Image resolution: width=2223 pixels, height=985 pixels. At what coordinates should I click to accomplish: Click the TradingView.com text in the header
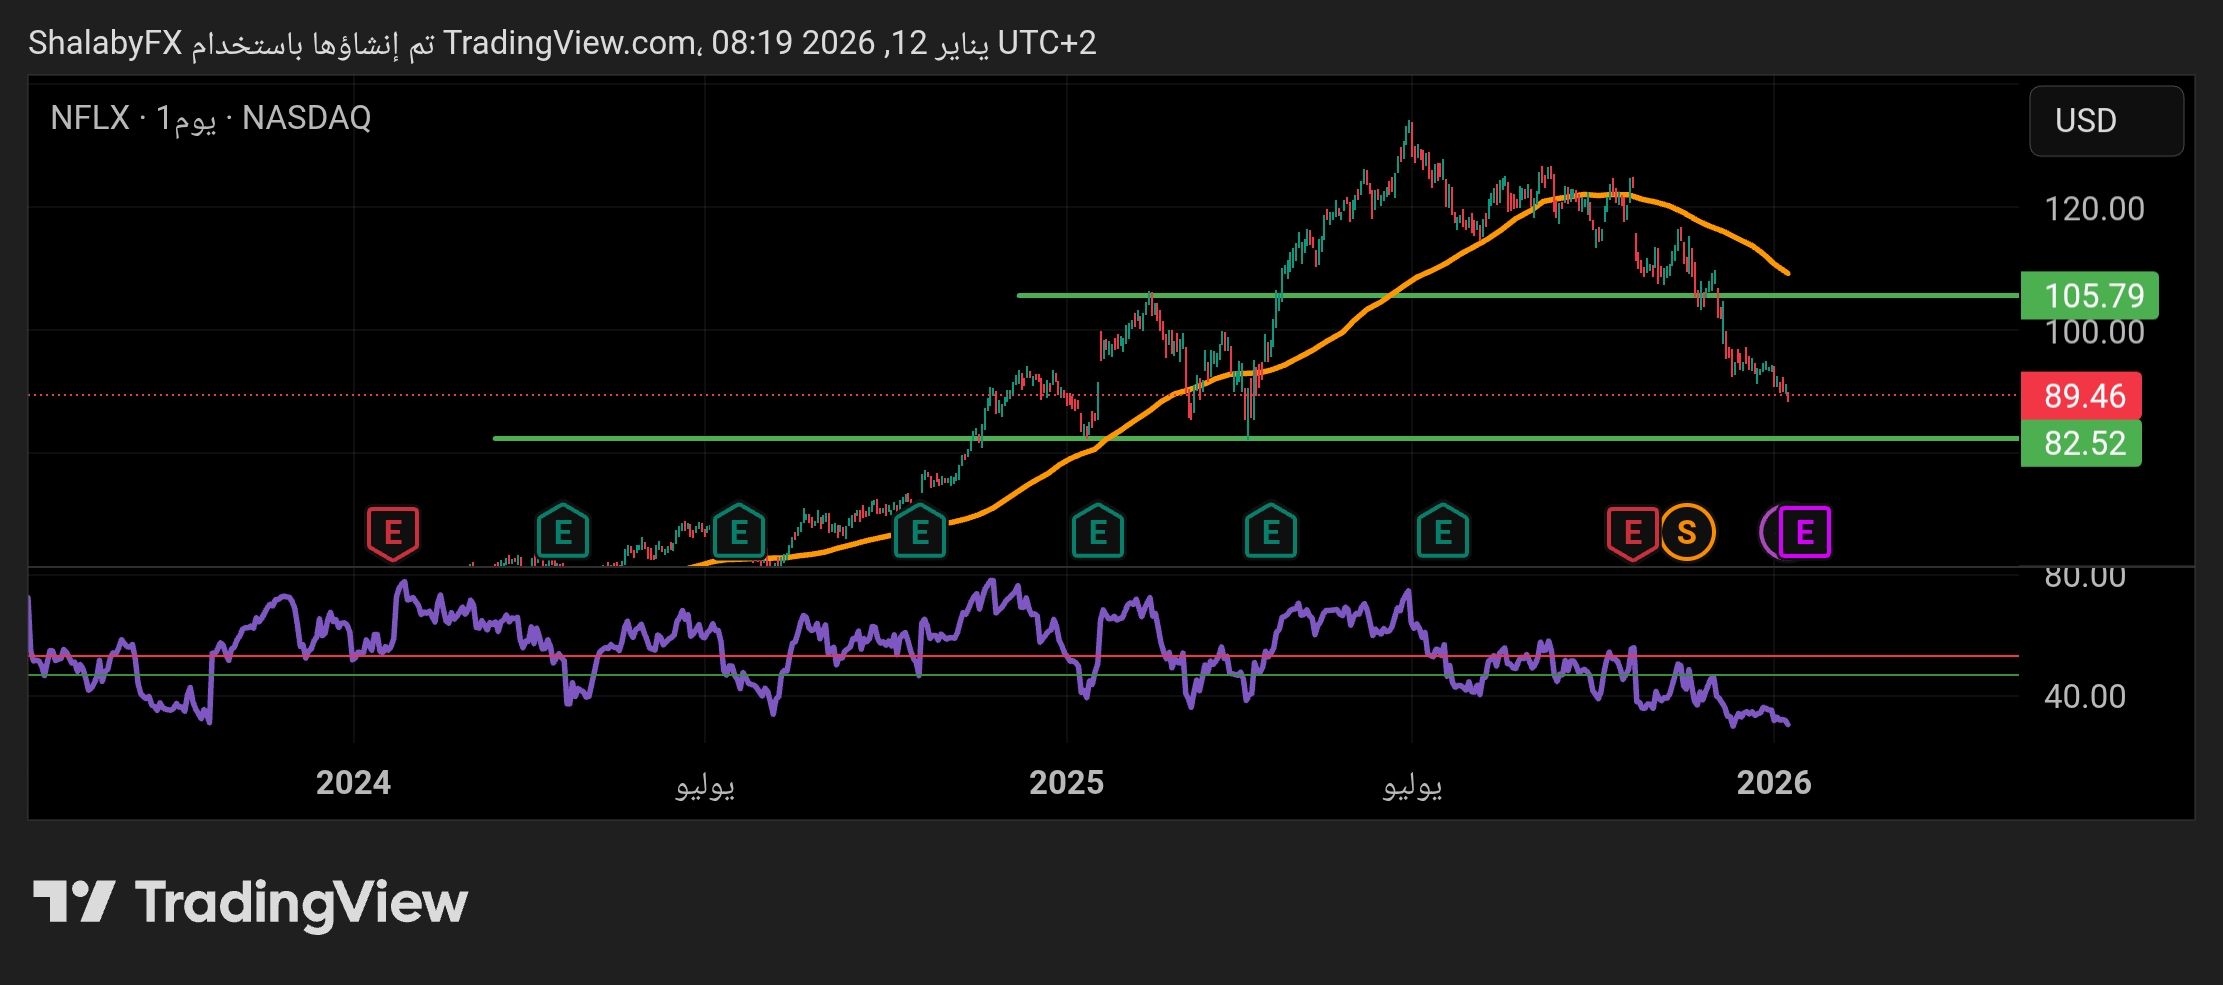coord(570,43)
